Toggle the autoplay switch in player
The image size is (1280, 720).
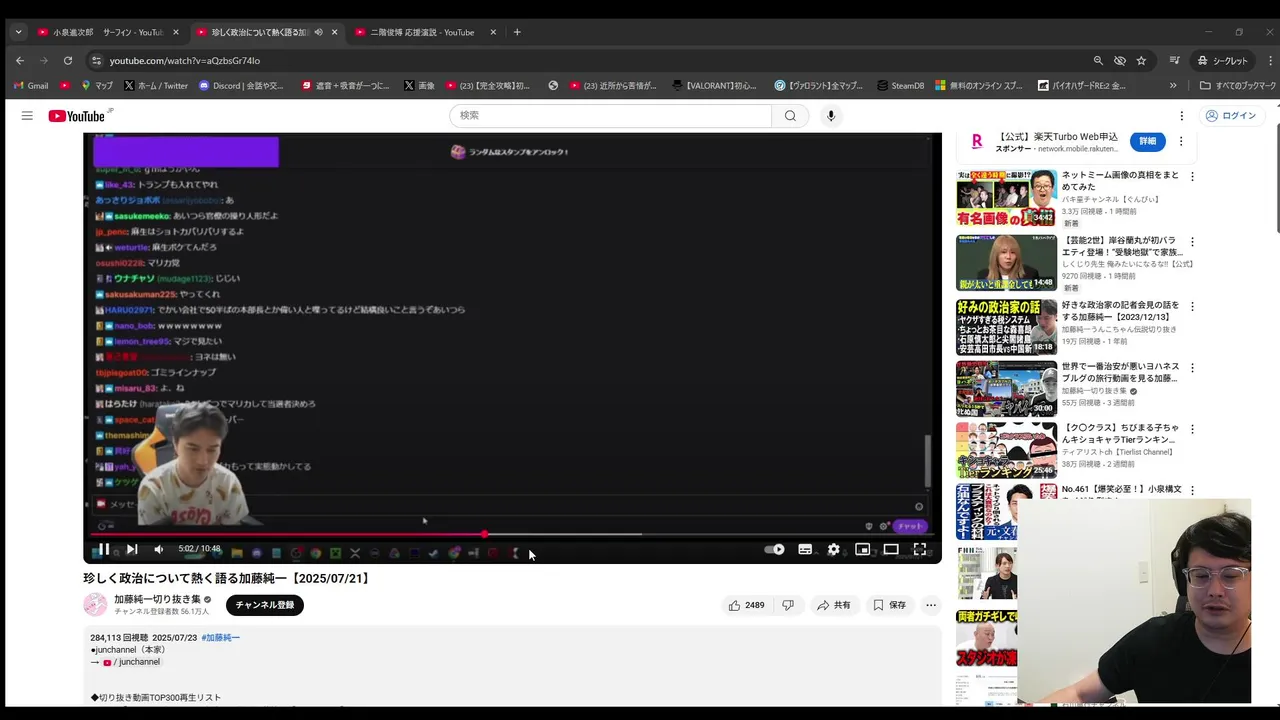[775, 549]
